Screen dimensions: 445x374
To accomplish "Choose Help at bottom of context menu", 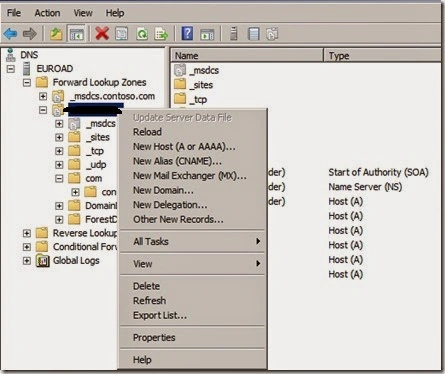I will click(193, 360).
